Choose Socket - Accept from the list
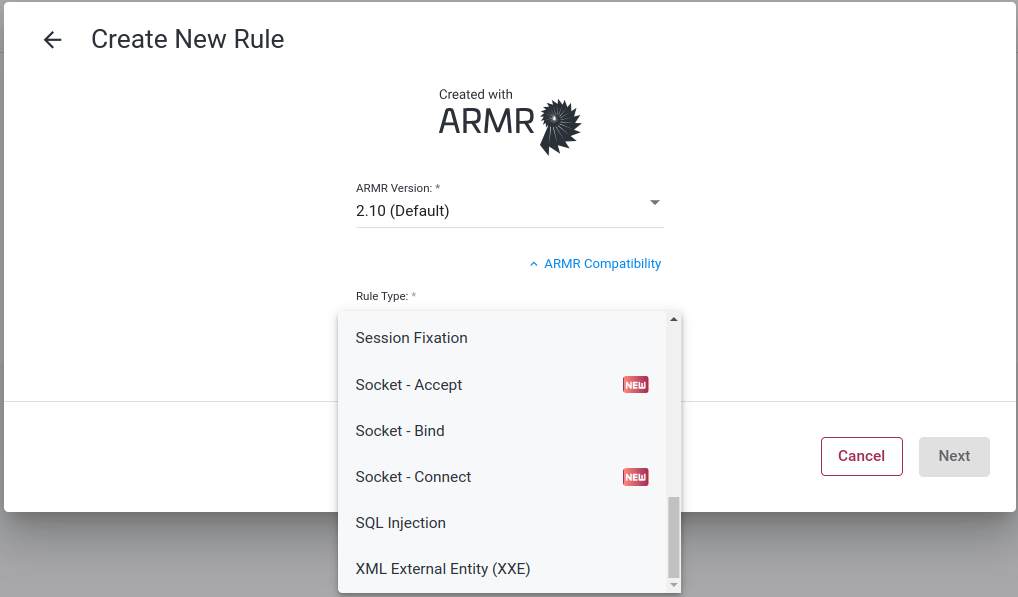 coord(503,385)
